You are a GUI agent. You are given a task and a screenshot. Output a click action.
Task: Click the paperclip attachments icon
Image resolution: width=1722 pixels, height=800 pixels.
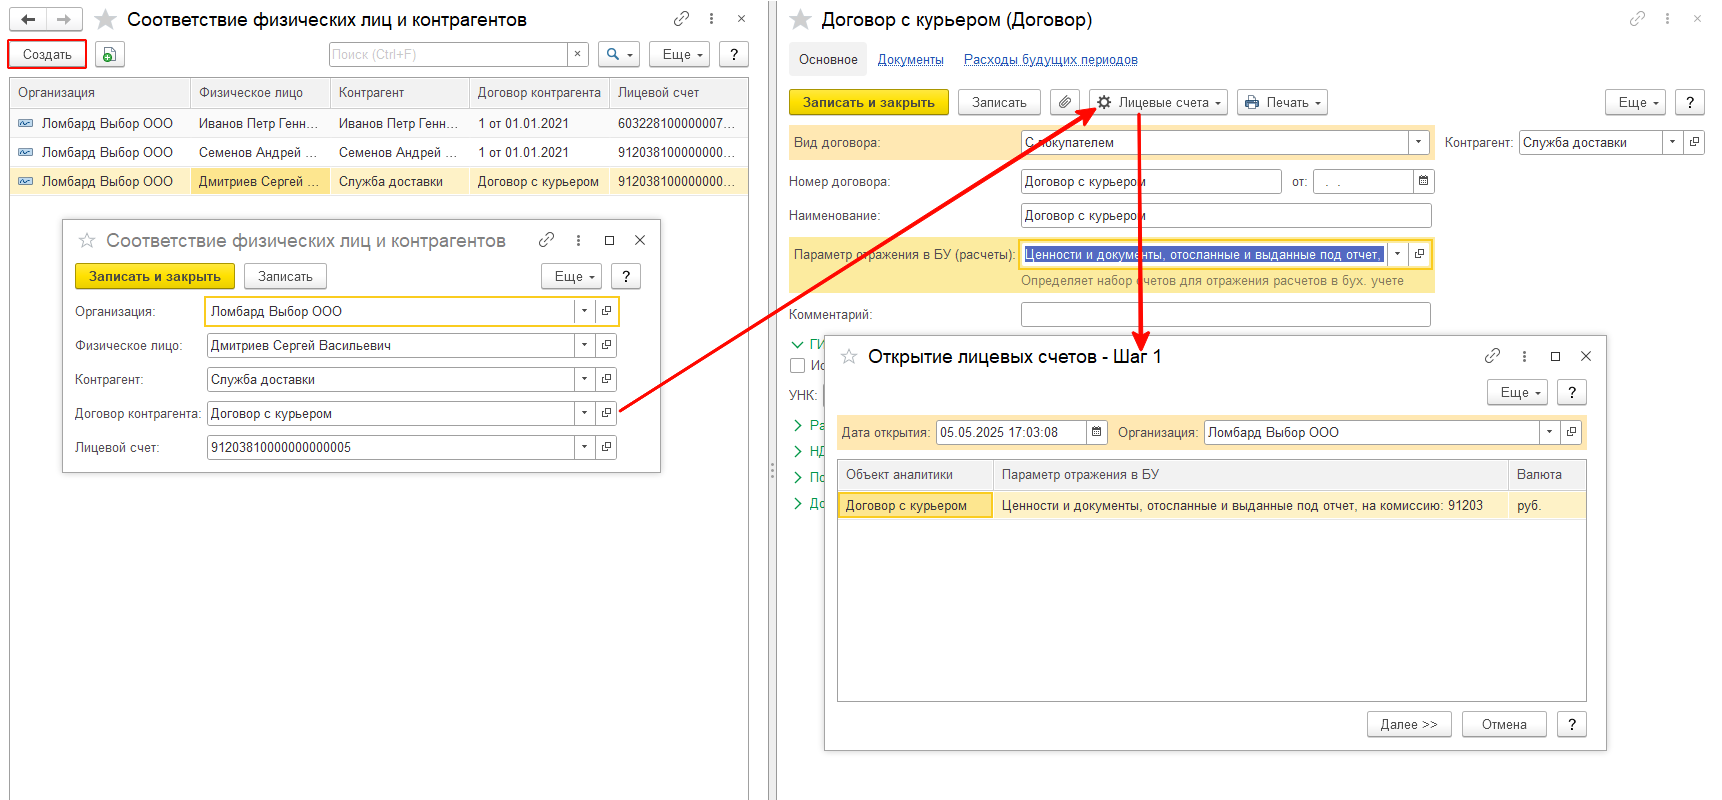tap(1065, 102)
